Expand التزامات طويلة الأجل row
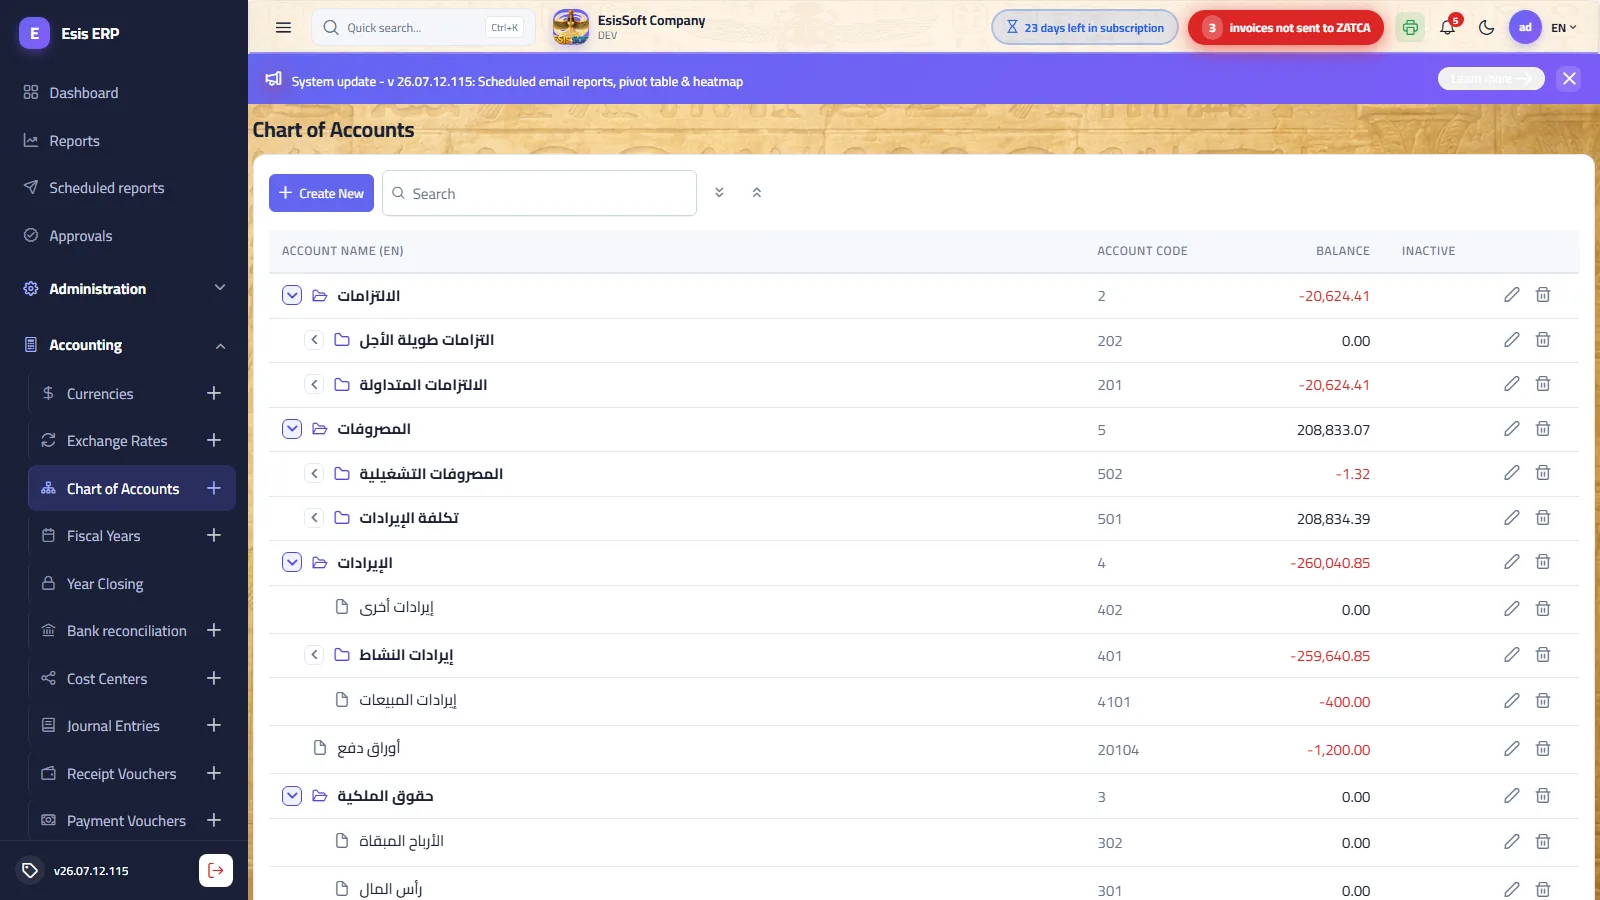Screen dimensions: 1600x900 (314, 340)
